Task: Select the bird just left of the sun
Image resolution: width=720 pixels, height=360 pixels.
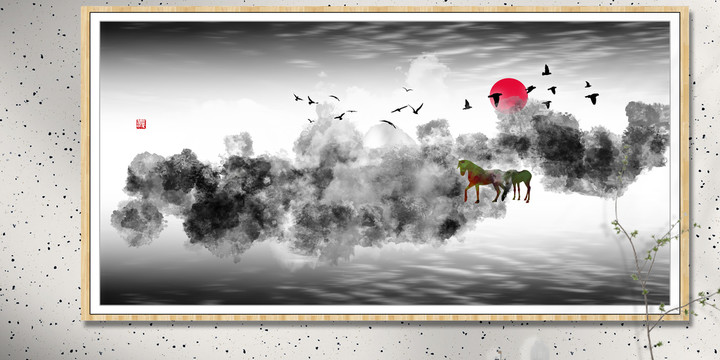Action: click(x=467, y=105)
